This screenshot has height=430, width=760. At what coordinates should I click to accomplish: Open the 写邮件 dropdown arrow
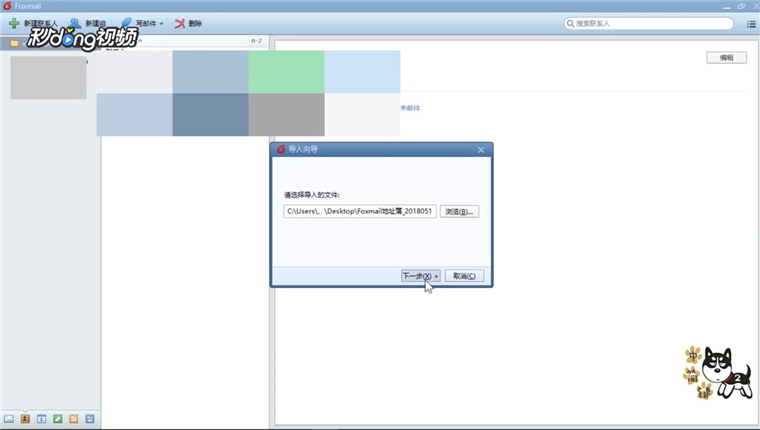click(x=161, y=23)
